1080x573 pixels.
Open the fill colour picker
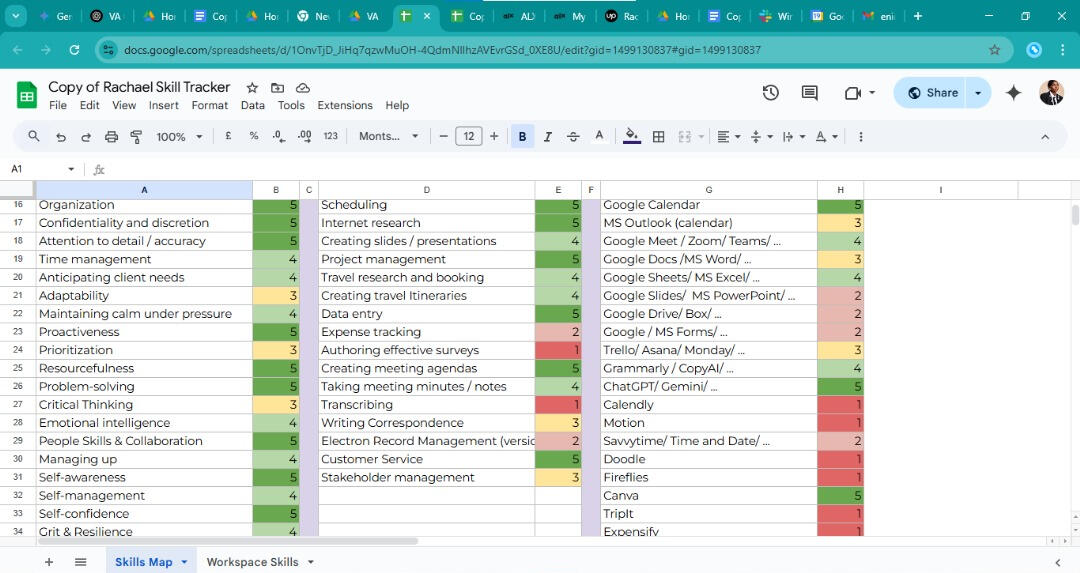click(x=631, y=137)
